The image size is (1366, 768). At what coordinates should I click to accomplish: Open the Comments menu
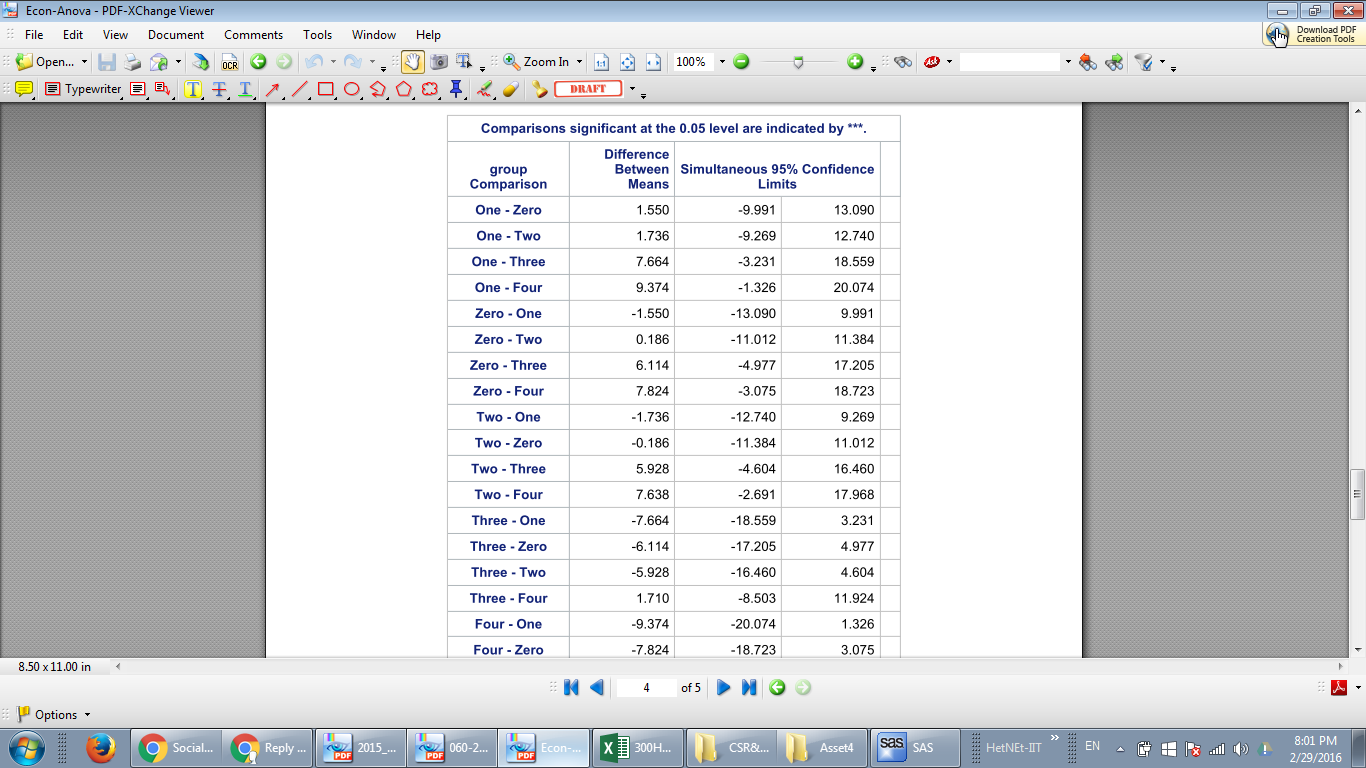tap(253, 34)
